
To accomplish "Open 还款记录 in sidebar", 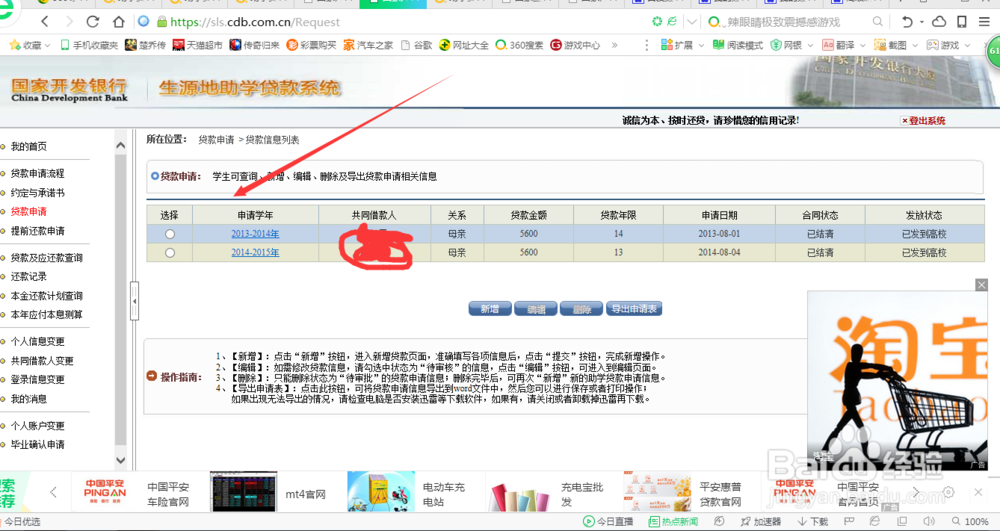I will point(29,277).
